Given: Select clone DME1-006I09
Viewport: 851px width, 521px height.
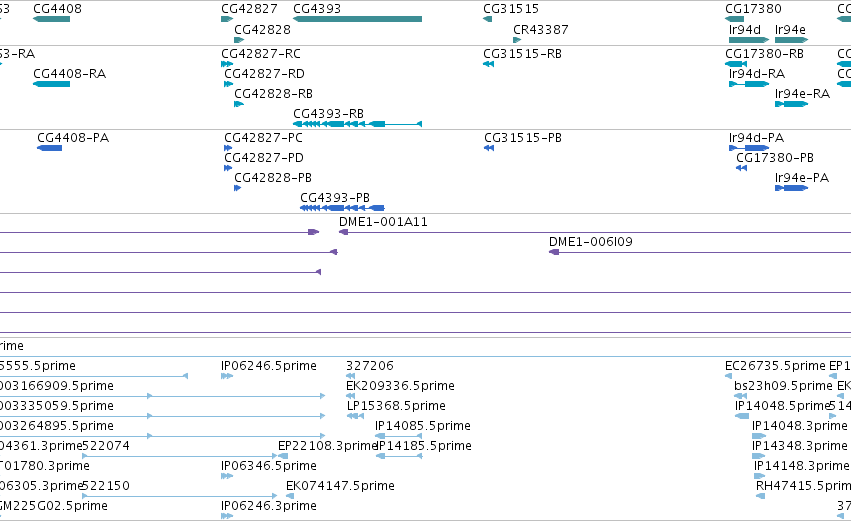Looking at the screenshot, I should click(590, 242).
